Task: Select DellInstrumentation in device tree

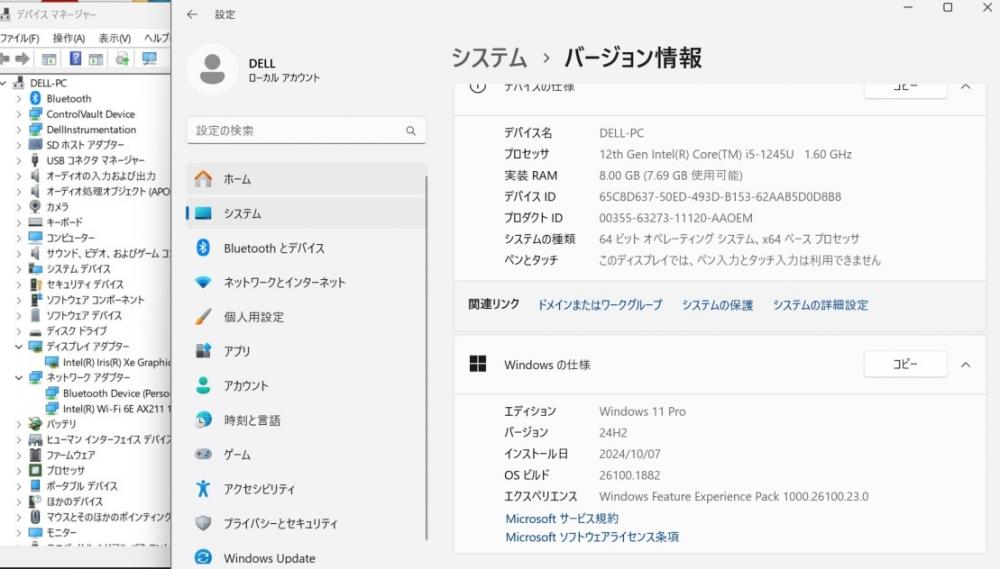Action: point(91,129)
